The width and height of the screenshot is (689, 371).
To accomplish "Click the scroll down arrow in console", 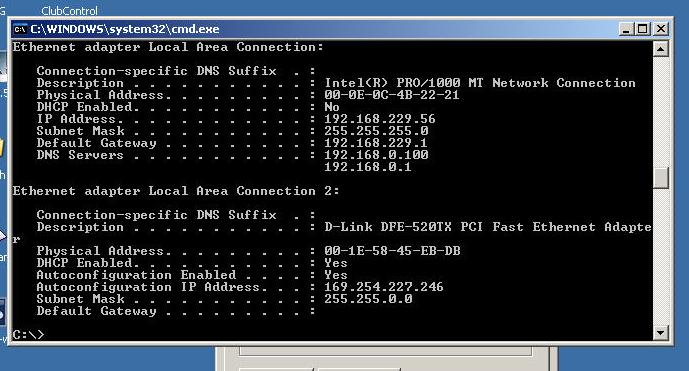I will coord(660,333).
